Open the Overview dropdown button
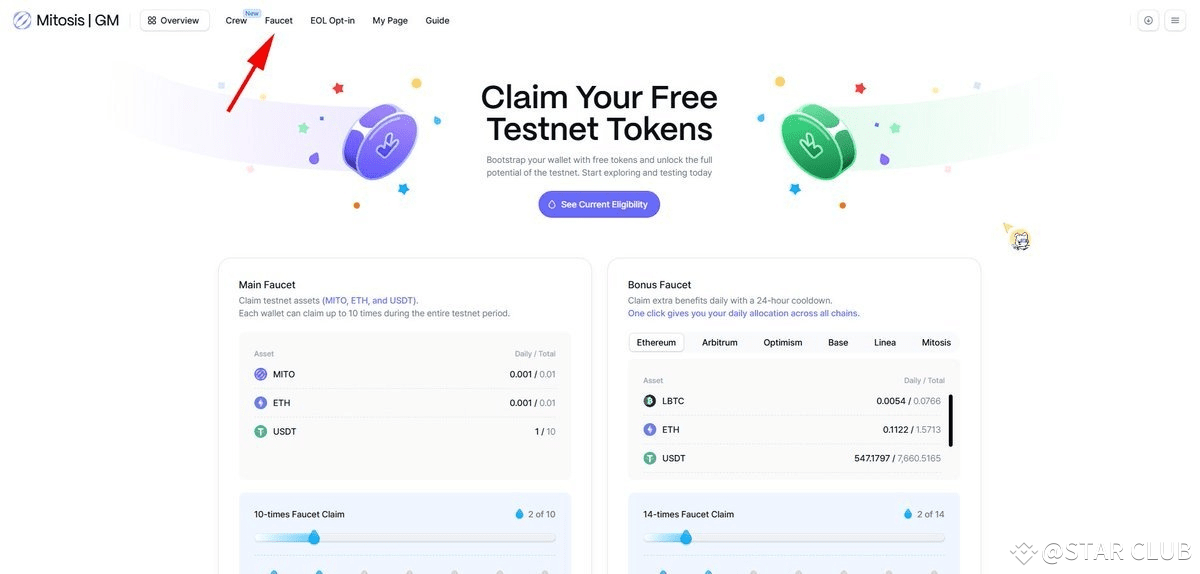1200x574 pixels. tap(175, 20)
